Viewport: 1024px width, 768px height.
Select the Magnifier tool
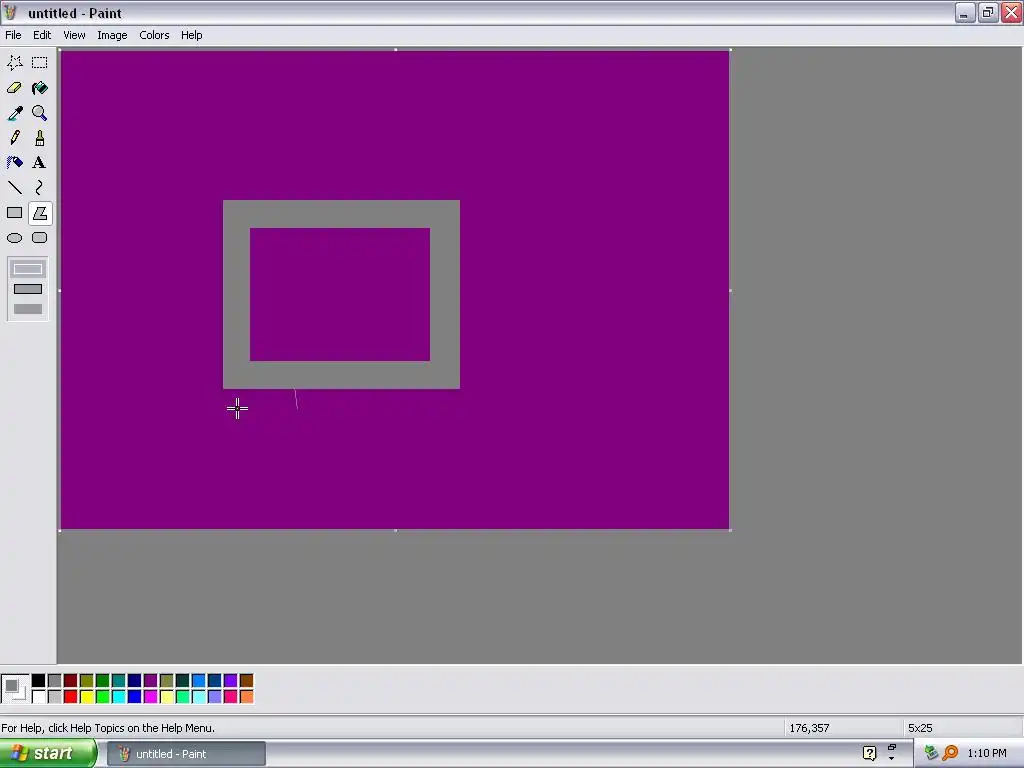coord(40,113)
